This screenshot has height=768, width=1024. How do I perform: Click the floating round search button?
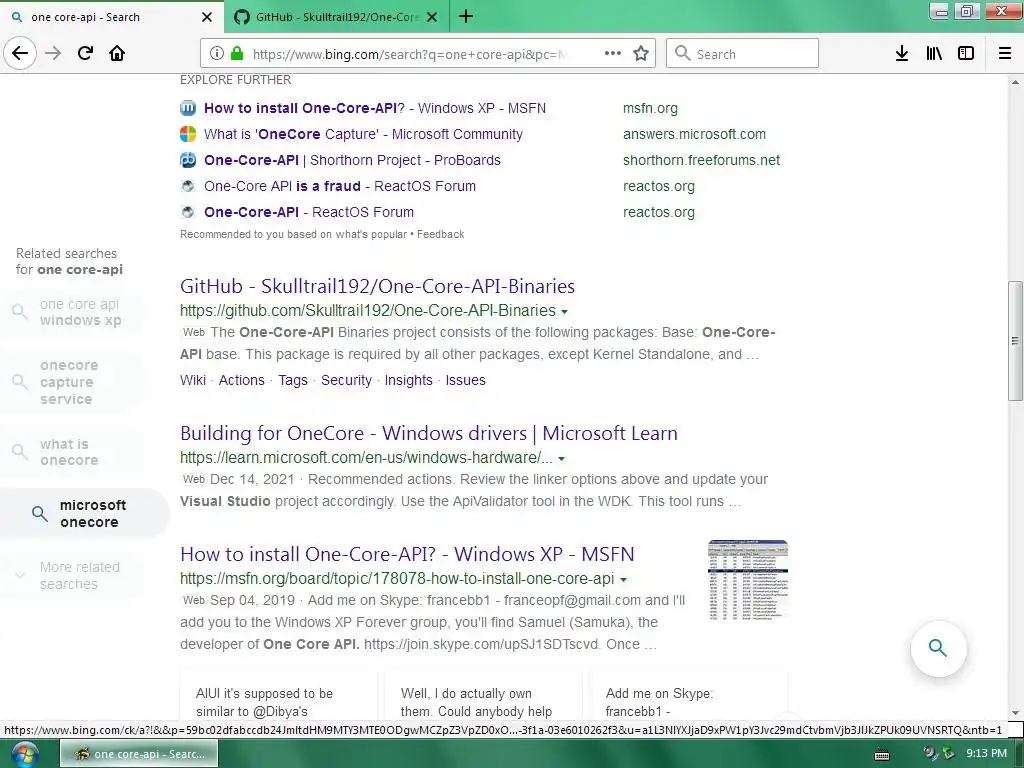[938, 648]
